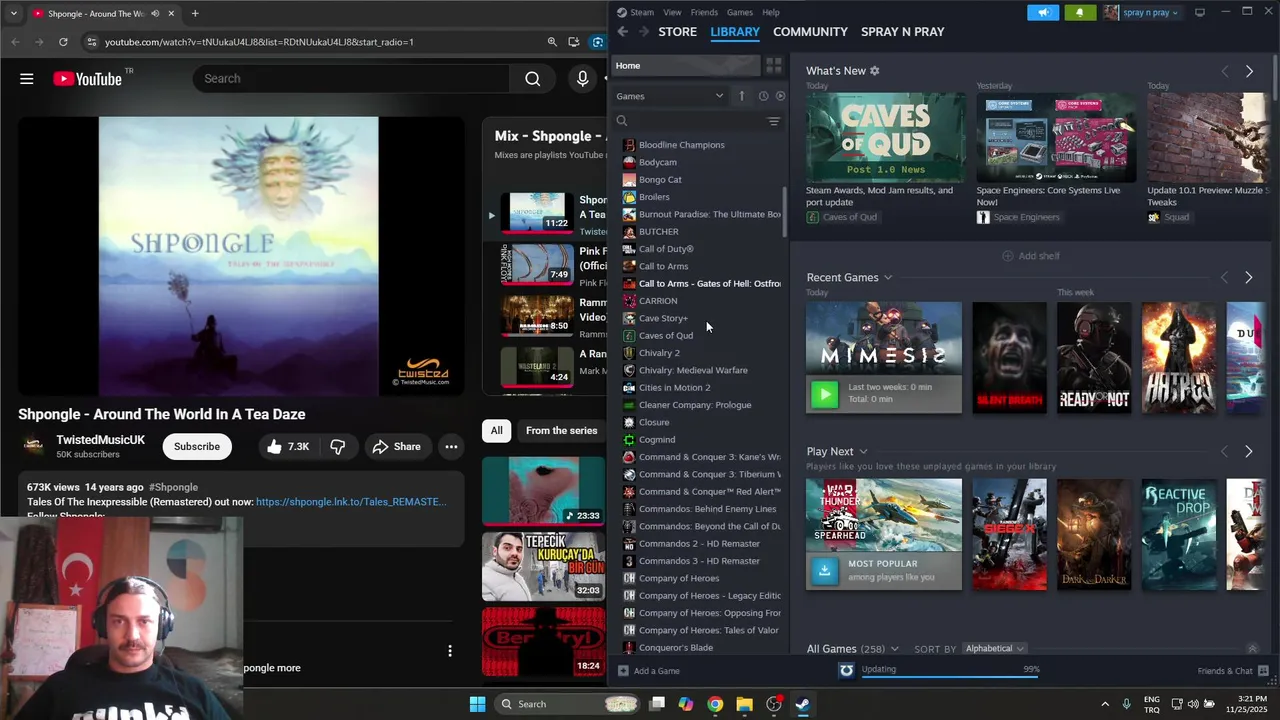This screenshot has height=720, width=1280.
Task: Play MIMESIS with green play button
Action: click(824, 394)
